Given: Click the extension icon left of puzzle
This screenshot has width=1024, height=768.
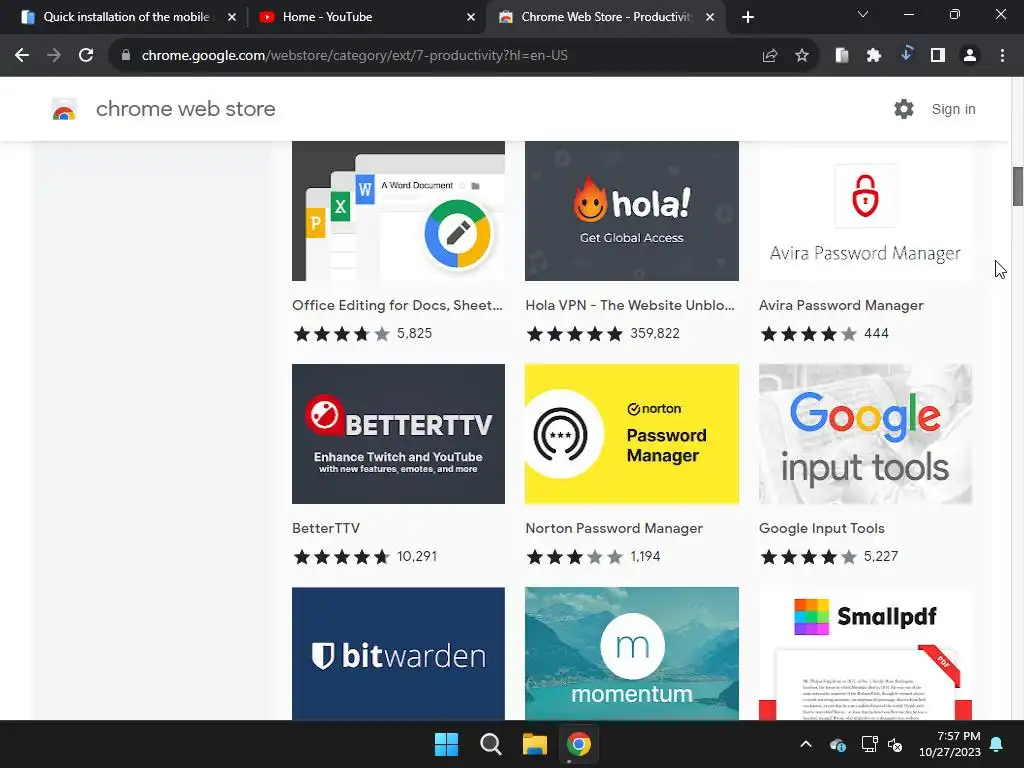Looking at the screenshot, I should point(842,56).
